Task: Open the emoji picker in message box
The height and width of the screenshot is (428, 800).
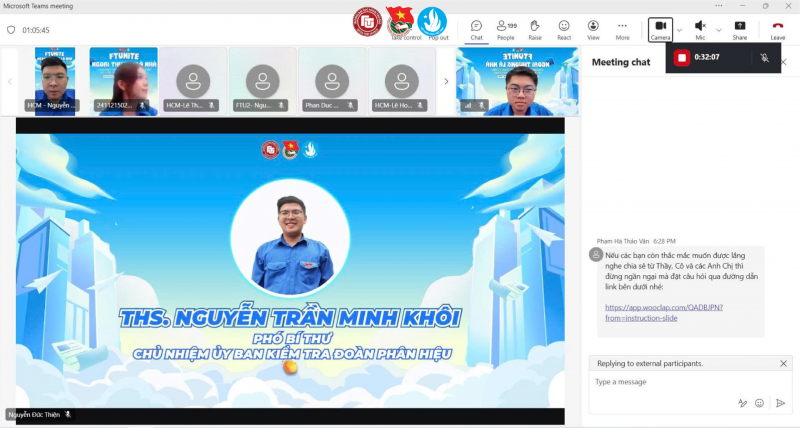Action: pos(759,403)
